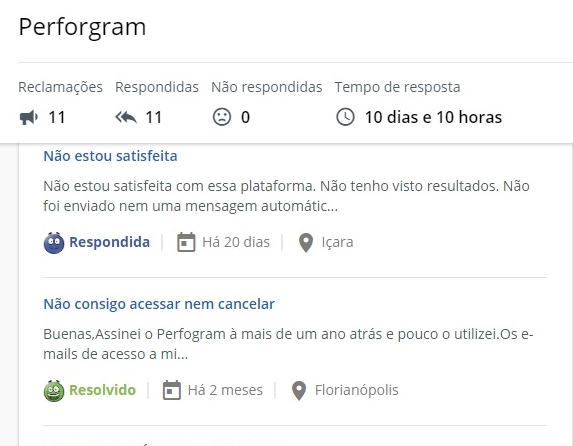Click the calendar icon beside Há 2 meses

172,390
